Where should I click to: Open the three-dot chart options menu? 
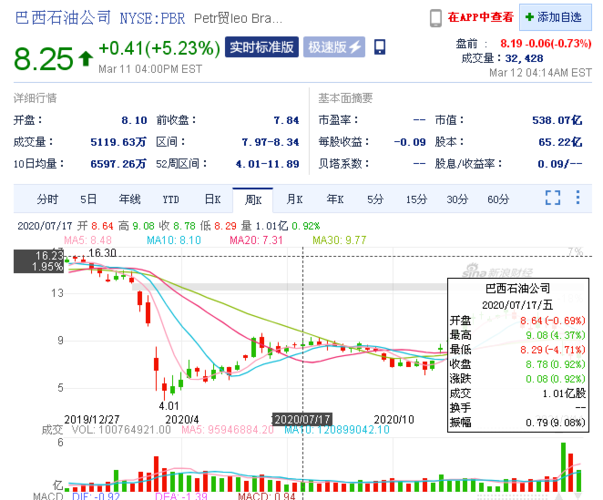click(578, 197)
